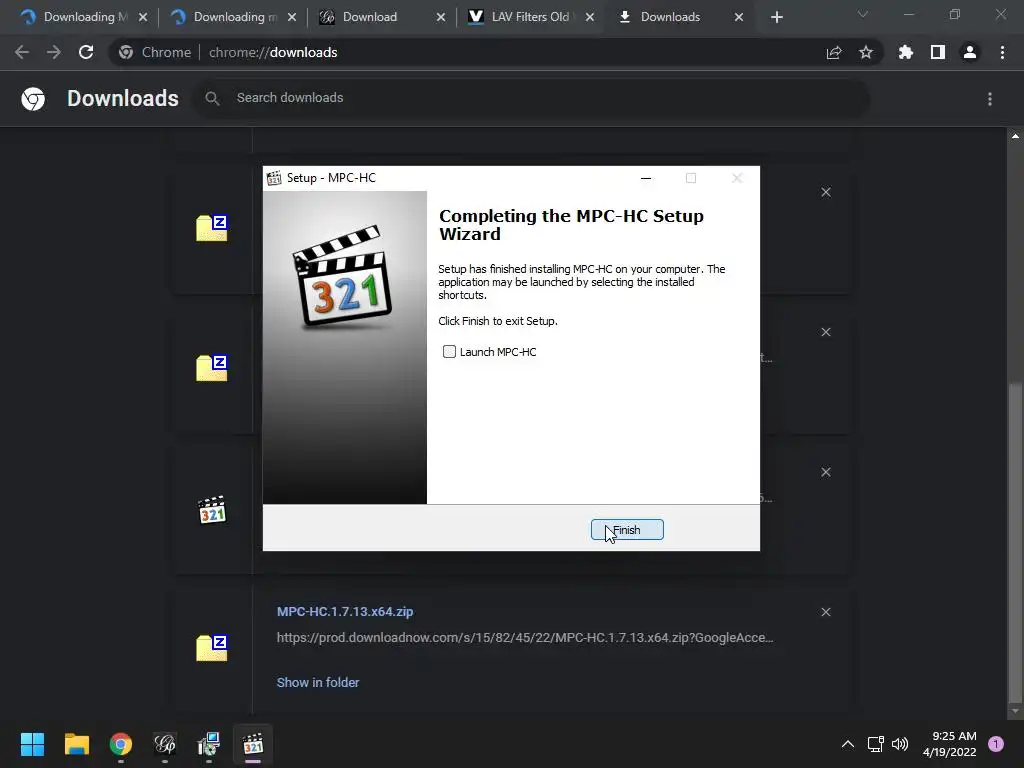Minimize the Setup - MPC-HC window
The image size is (1024, 768).
point(646,178)
